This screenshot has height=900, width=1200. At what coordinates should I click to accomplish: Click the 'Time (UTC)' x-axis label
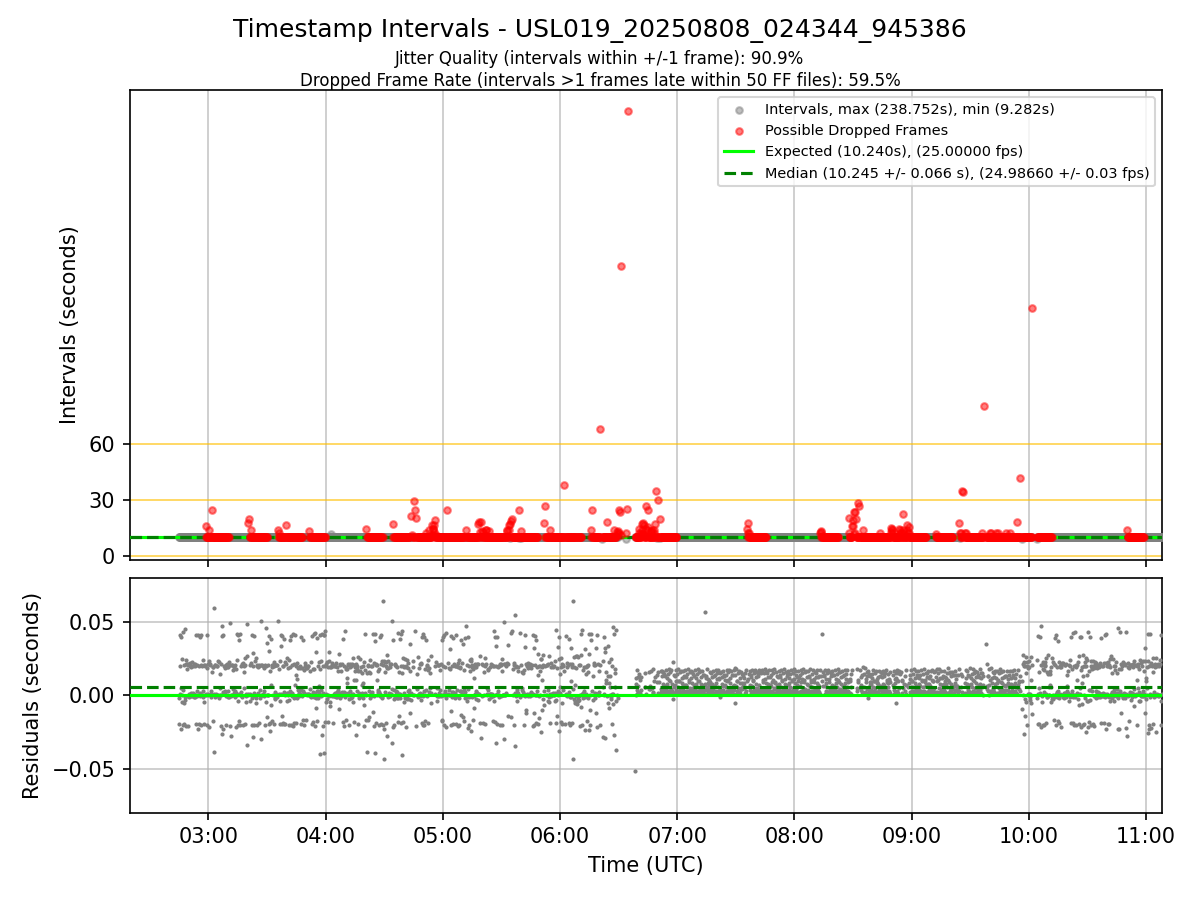point(645,865)
